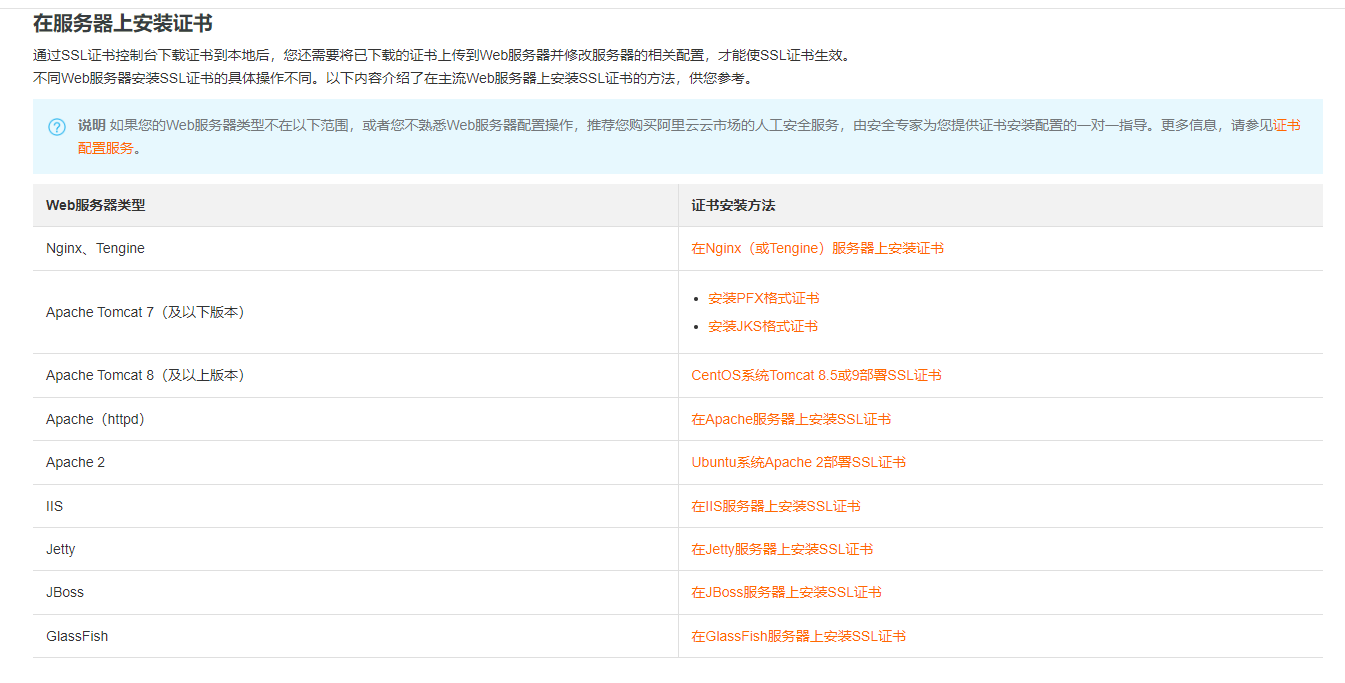
Task: Open Ubuntu系统Apache 2部署SSL证书 link
Action: [x=798, y=462]
